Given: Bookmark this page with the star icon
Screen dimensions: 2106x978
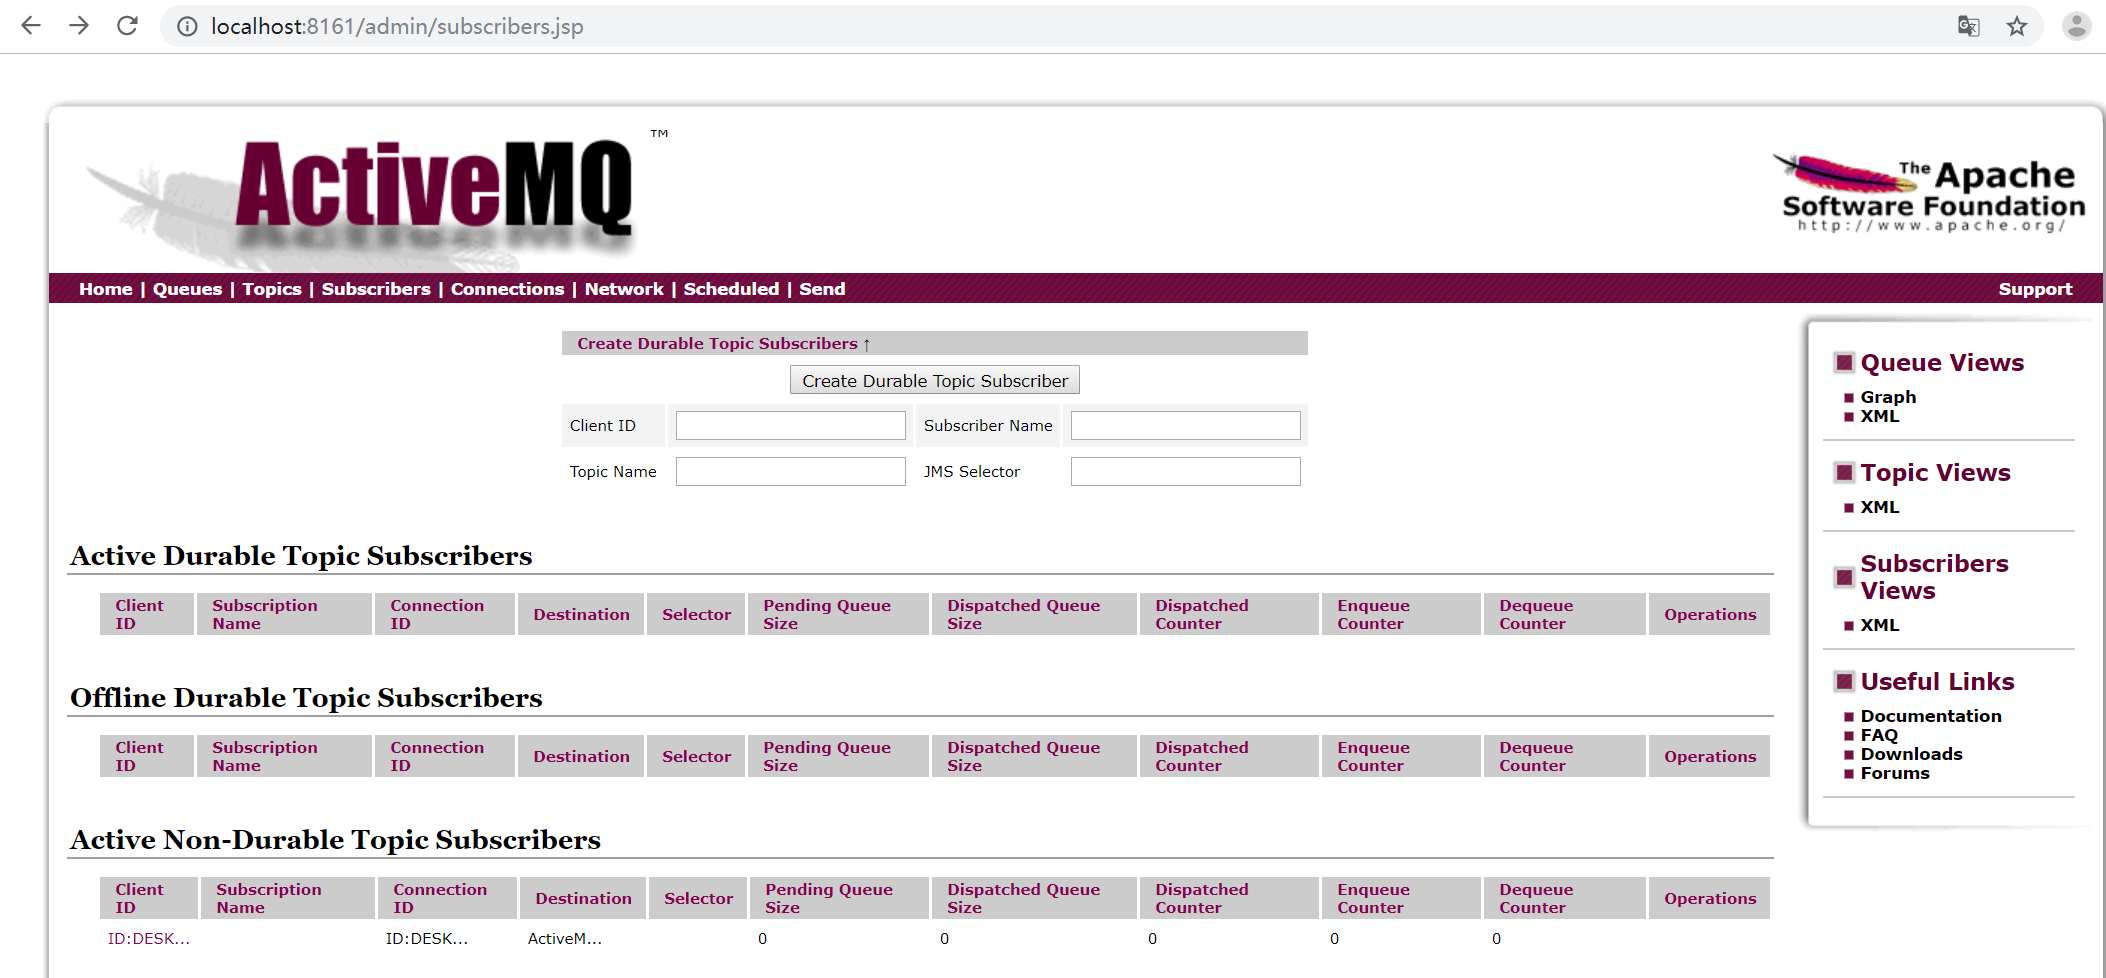Looking at the screenshot, I should 2017,26.
